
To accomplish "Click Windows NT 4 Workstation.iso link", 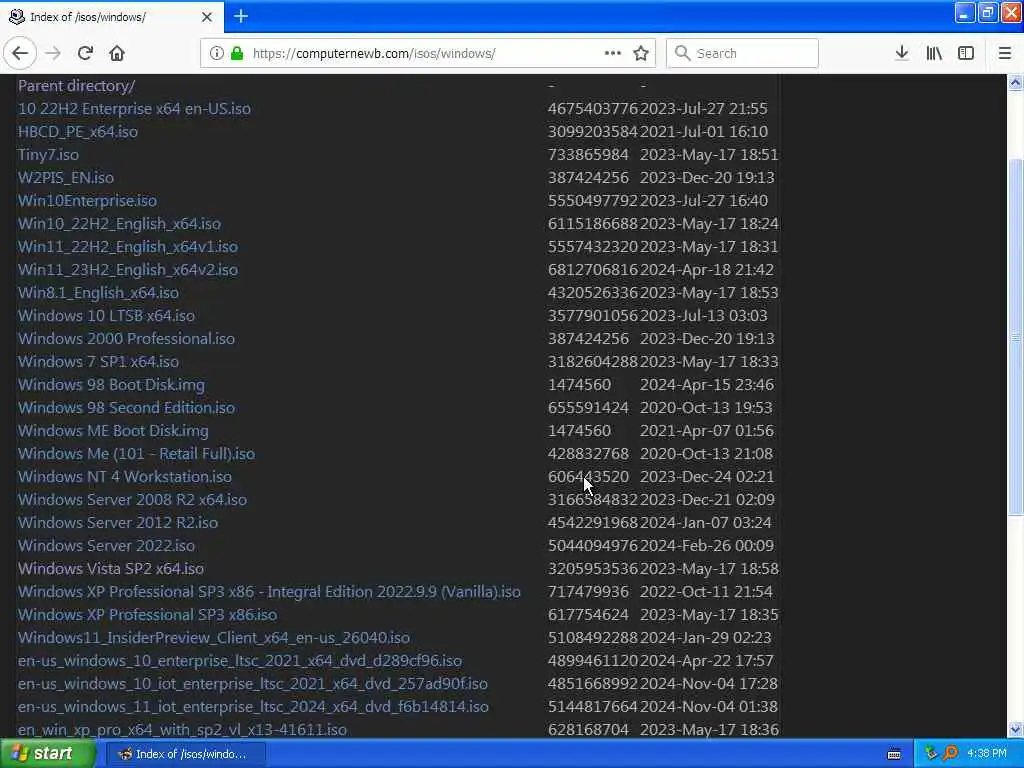I will click(x=125, y=477).
